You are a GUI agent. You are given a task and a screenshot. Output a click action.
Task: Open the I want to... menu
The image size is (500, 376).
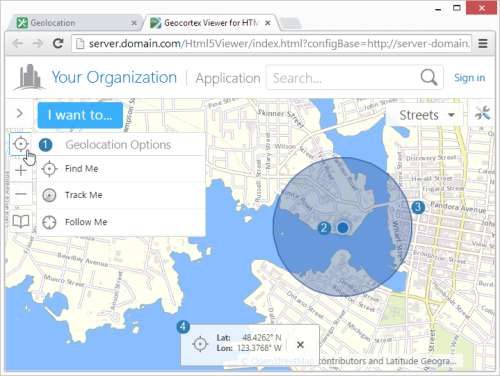[x=80, y=115]
